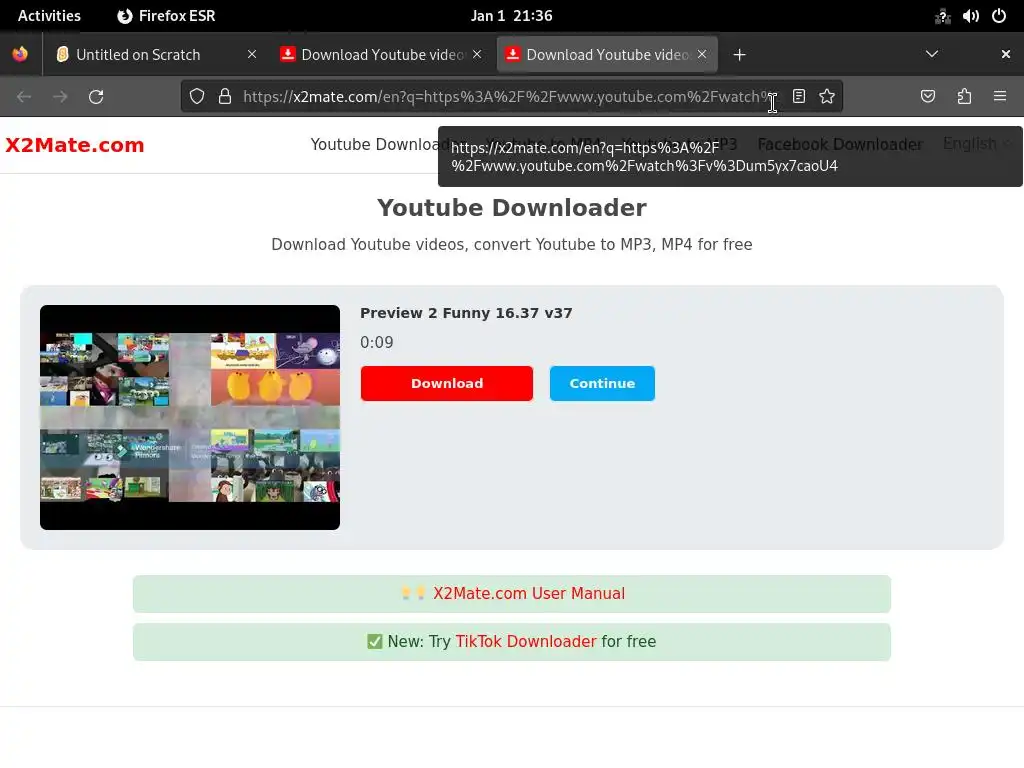Image resolution: width=1024 pixels, height=768 pixels.
Task: Click the X2Mate.com site logo
Action: click(74, 145)
